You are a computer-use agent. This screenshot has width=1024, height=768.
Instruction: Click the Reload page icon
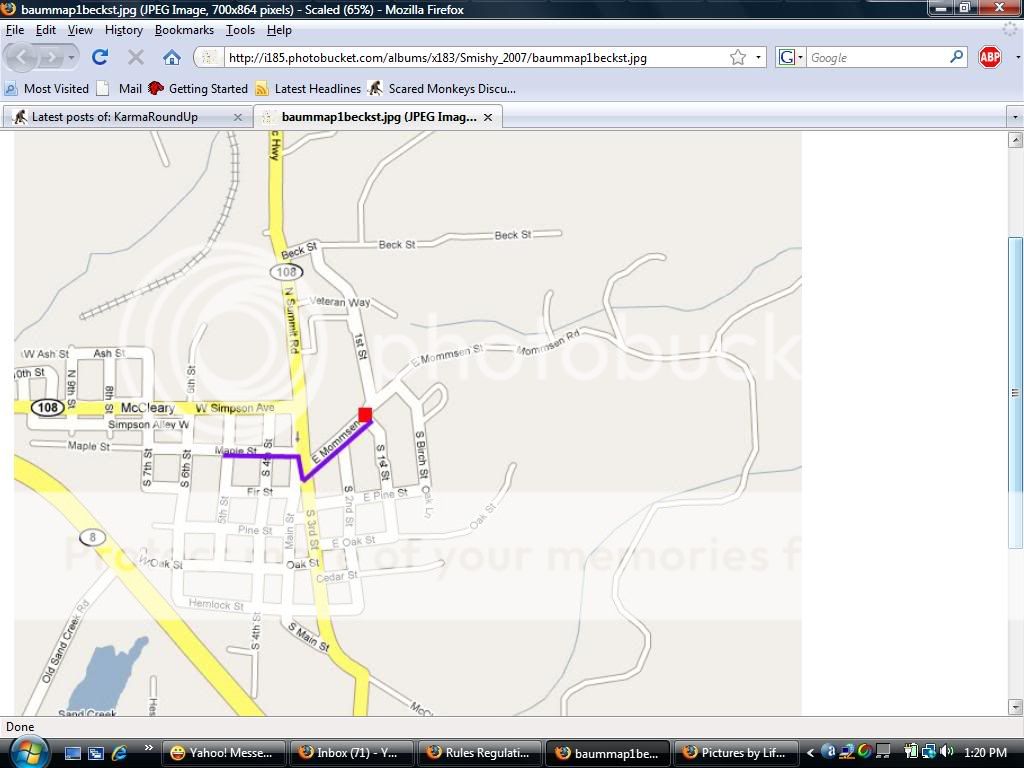pyautogui.click(x=100, y=57)
